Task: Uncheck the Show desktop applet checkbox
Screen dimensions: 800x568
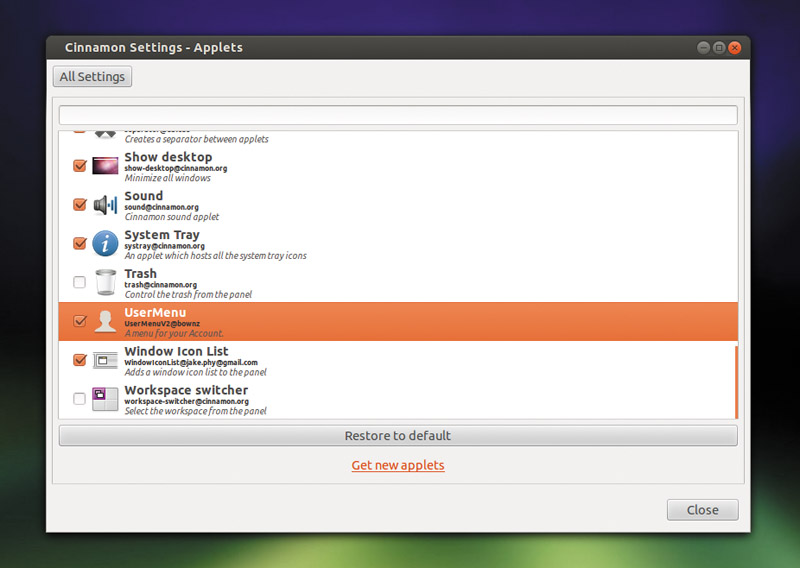Action: [80, 165]
